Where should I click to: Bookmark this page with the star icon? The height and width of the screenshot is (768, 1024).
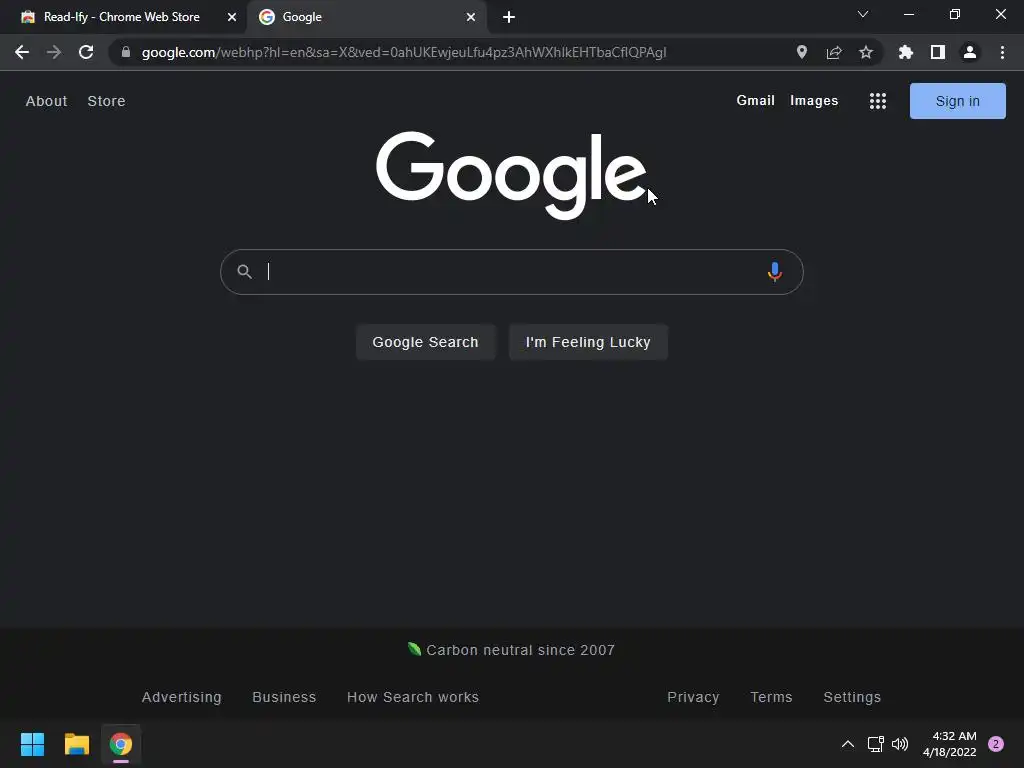click(866, 52)
